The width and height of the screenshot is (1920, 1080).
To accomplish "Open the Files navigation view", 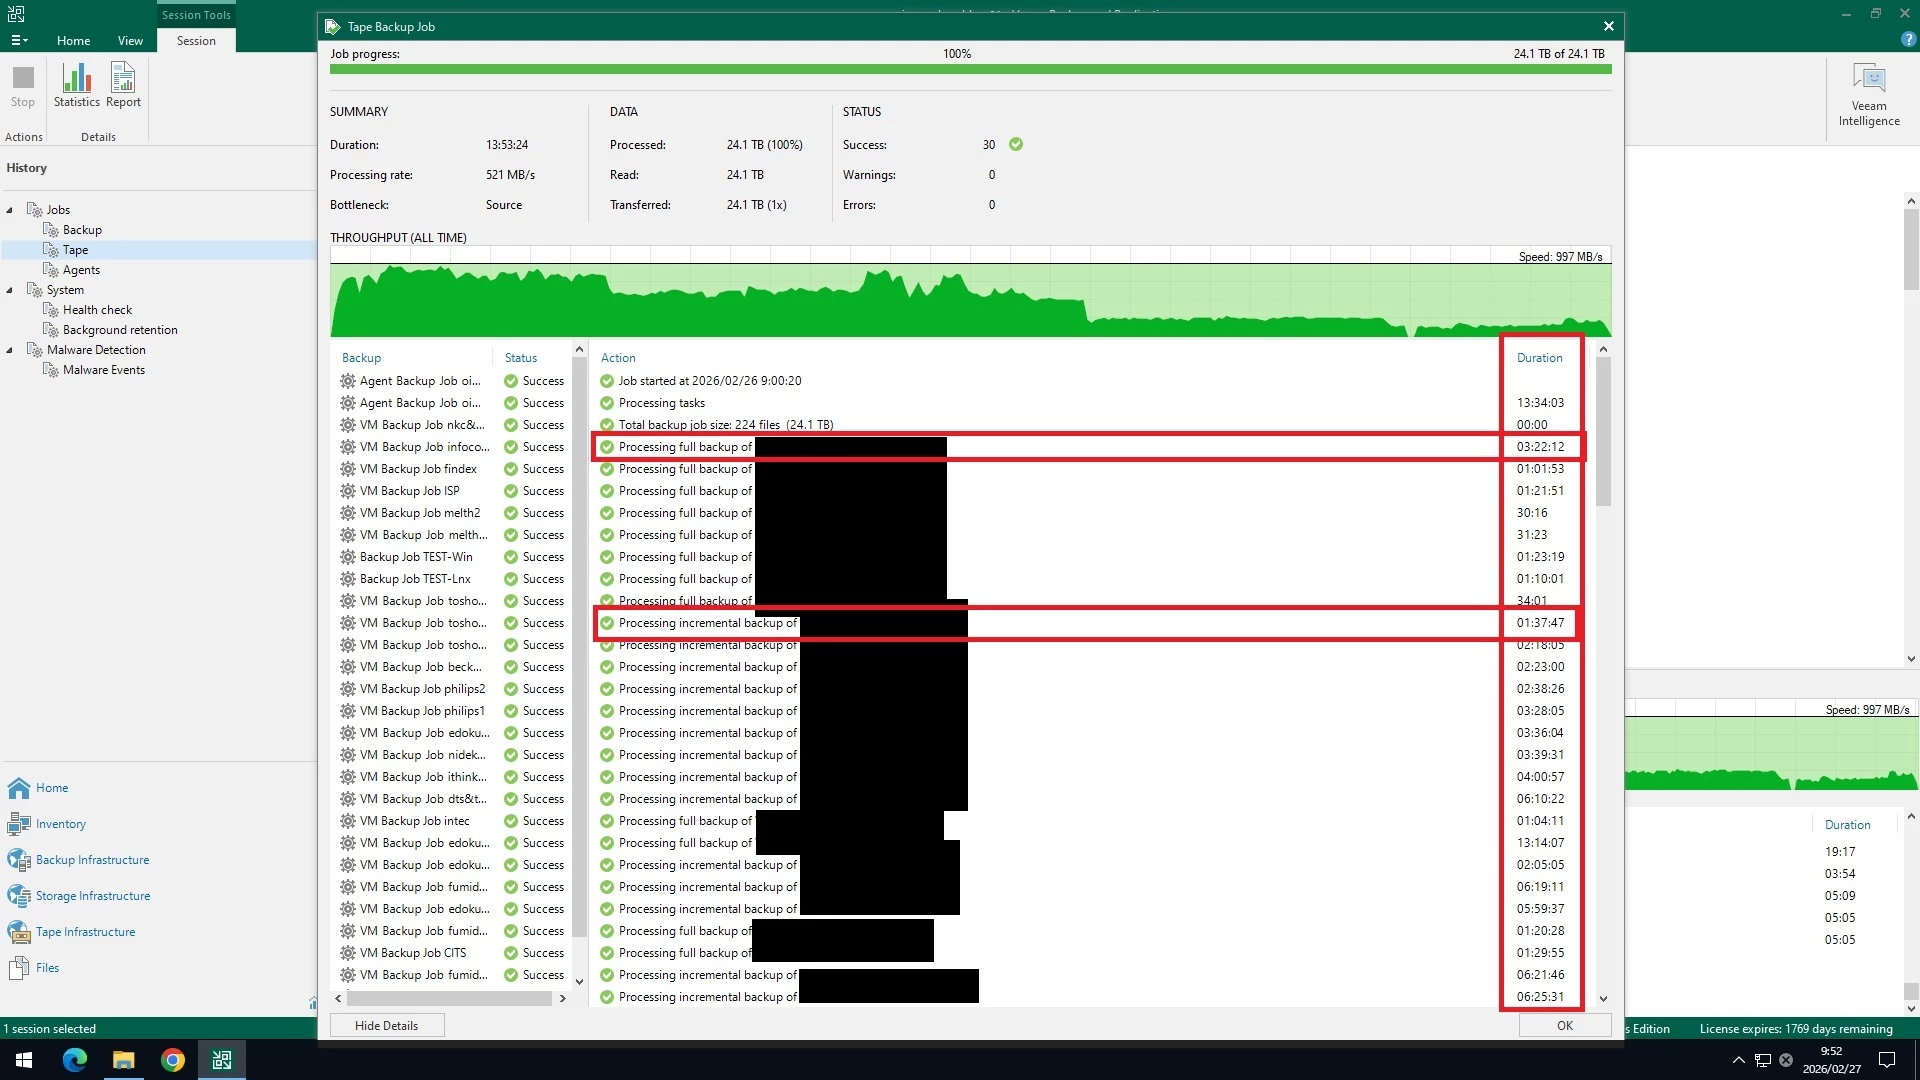I will click(x=47, y=968).
